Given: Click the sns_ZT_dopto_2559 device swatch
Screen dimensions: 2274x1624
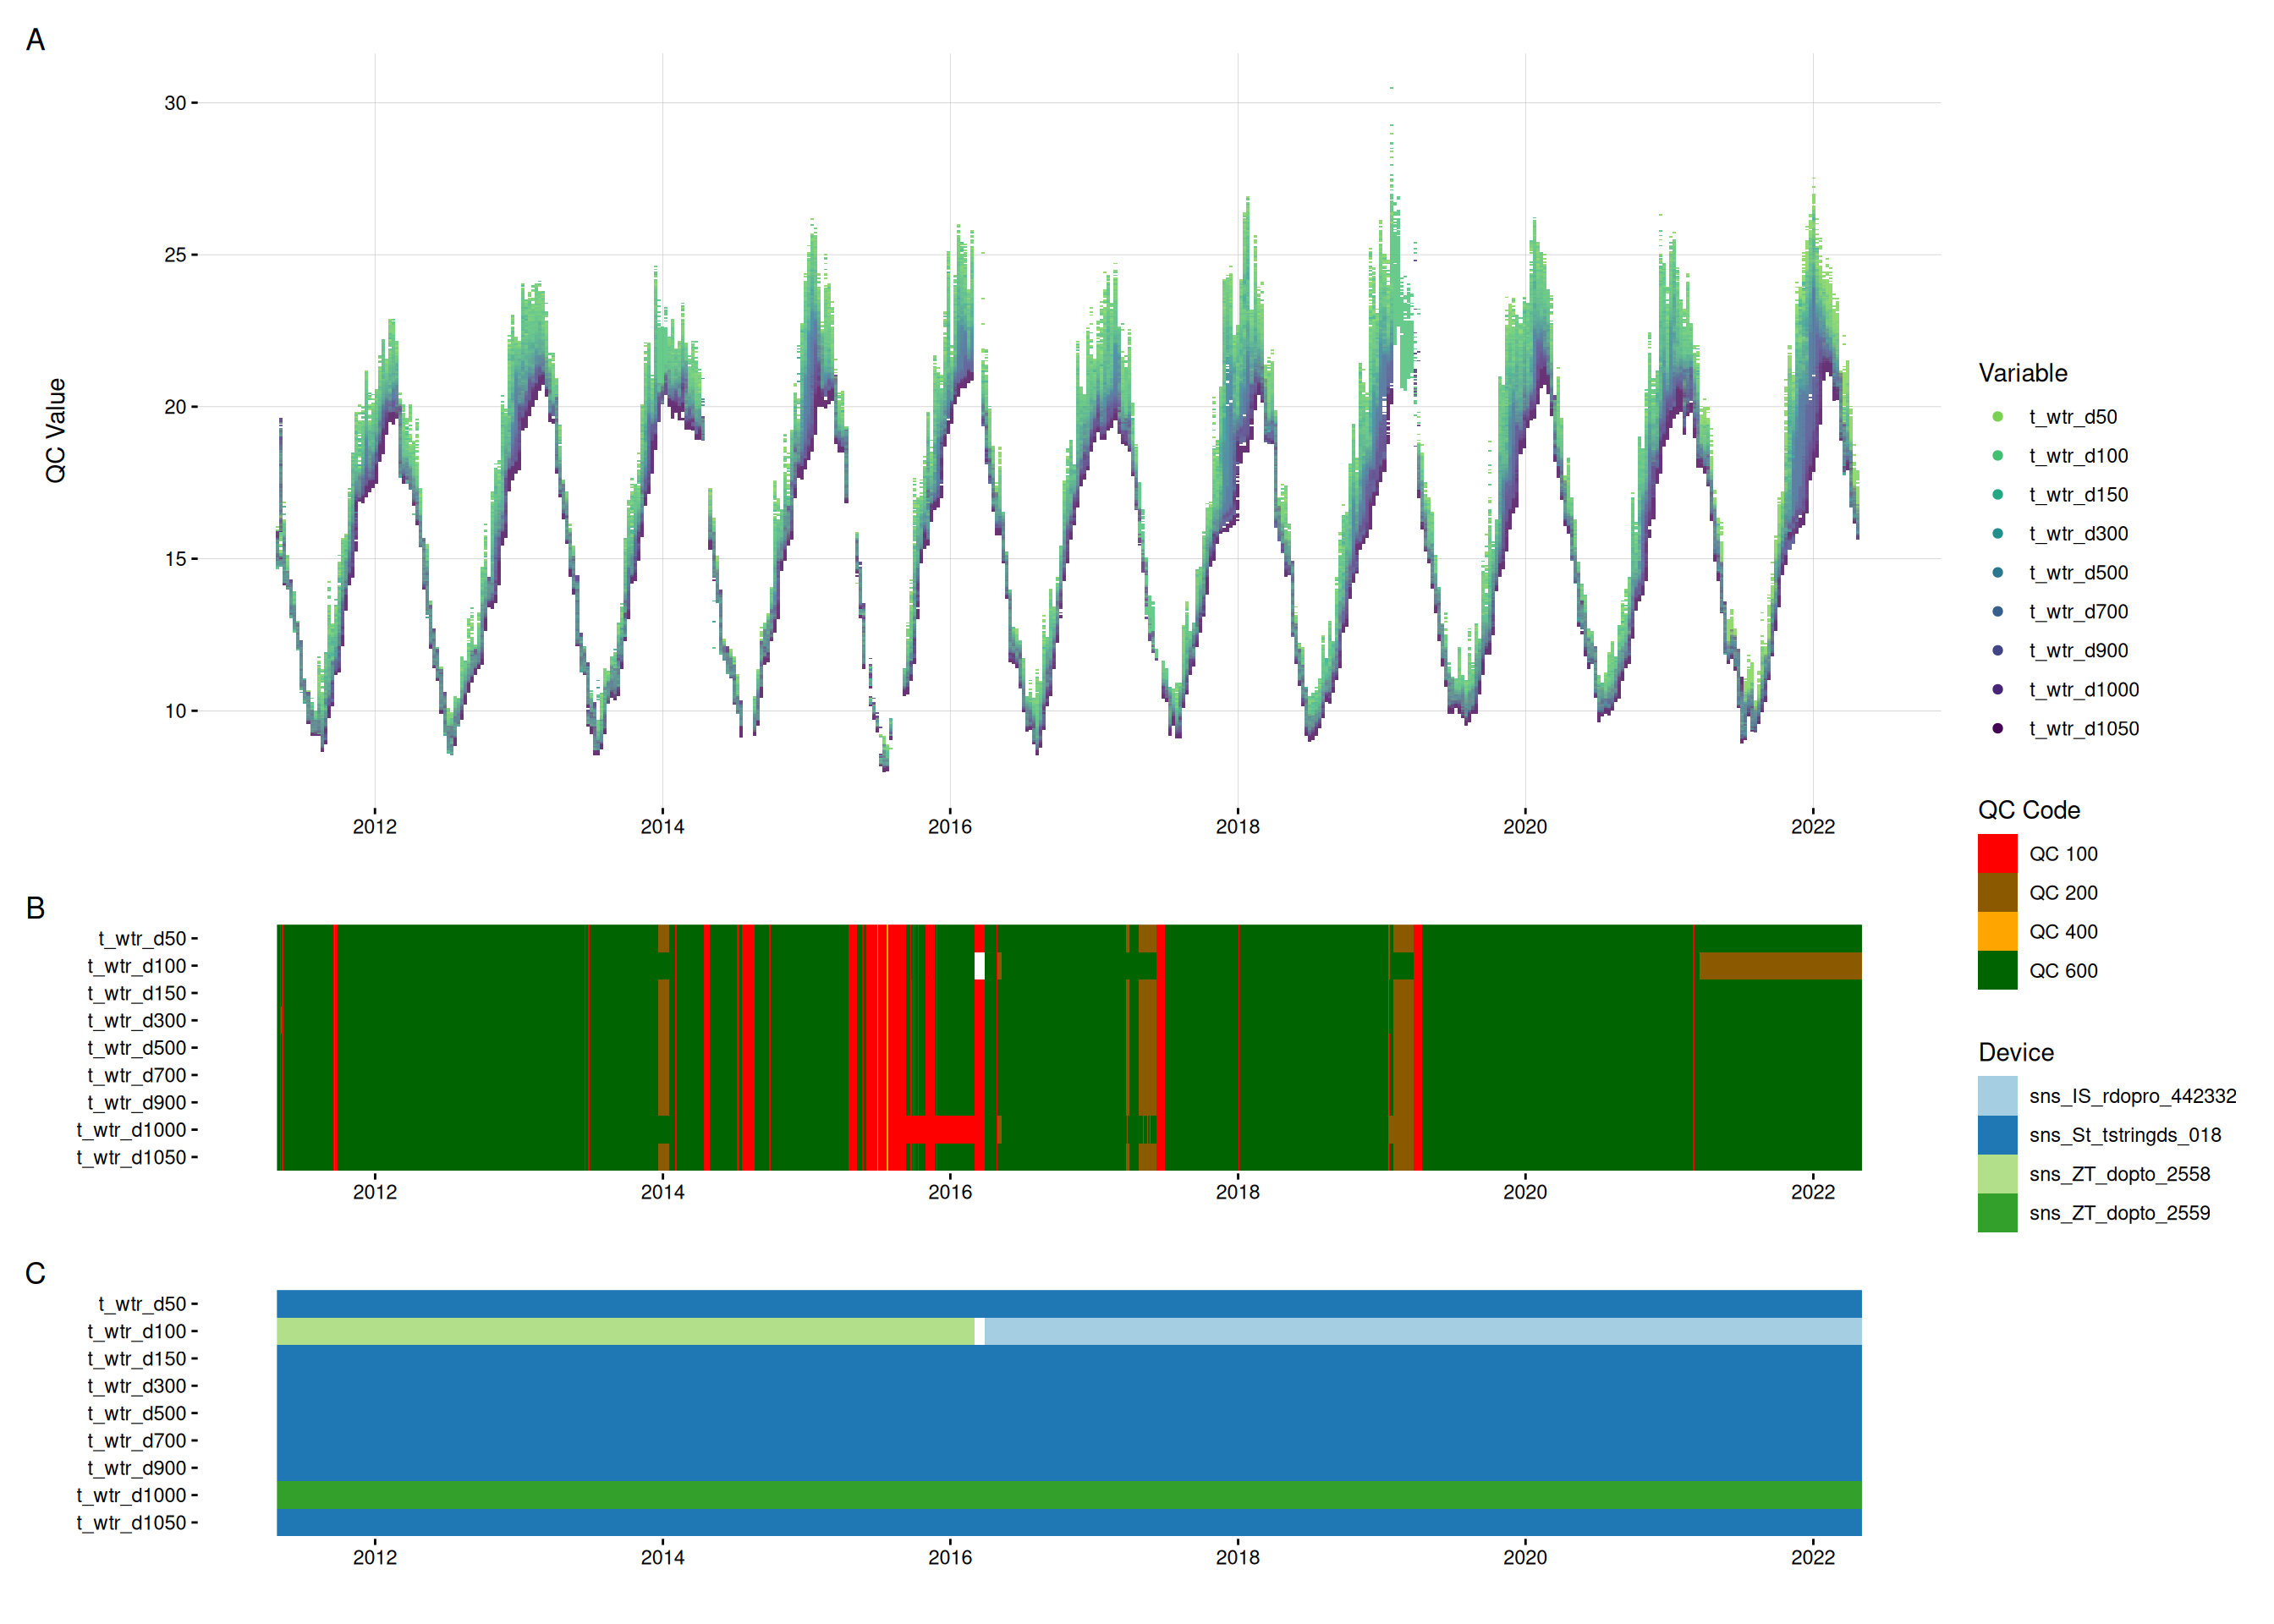Looking at the screenshot, I should click(x=1997, y=1213).
